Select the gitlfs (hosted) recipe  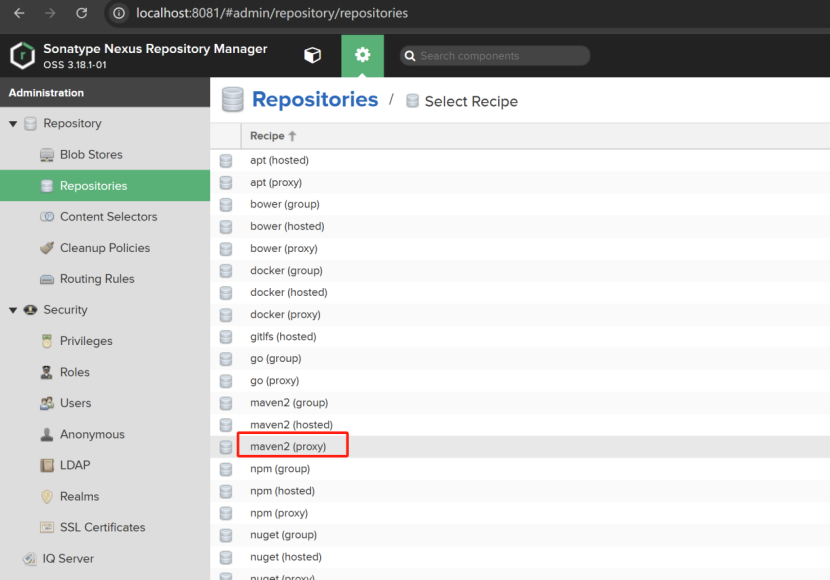[520, 337]
